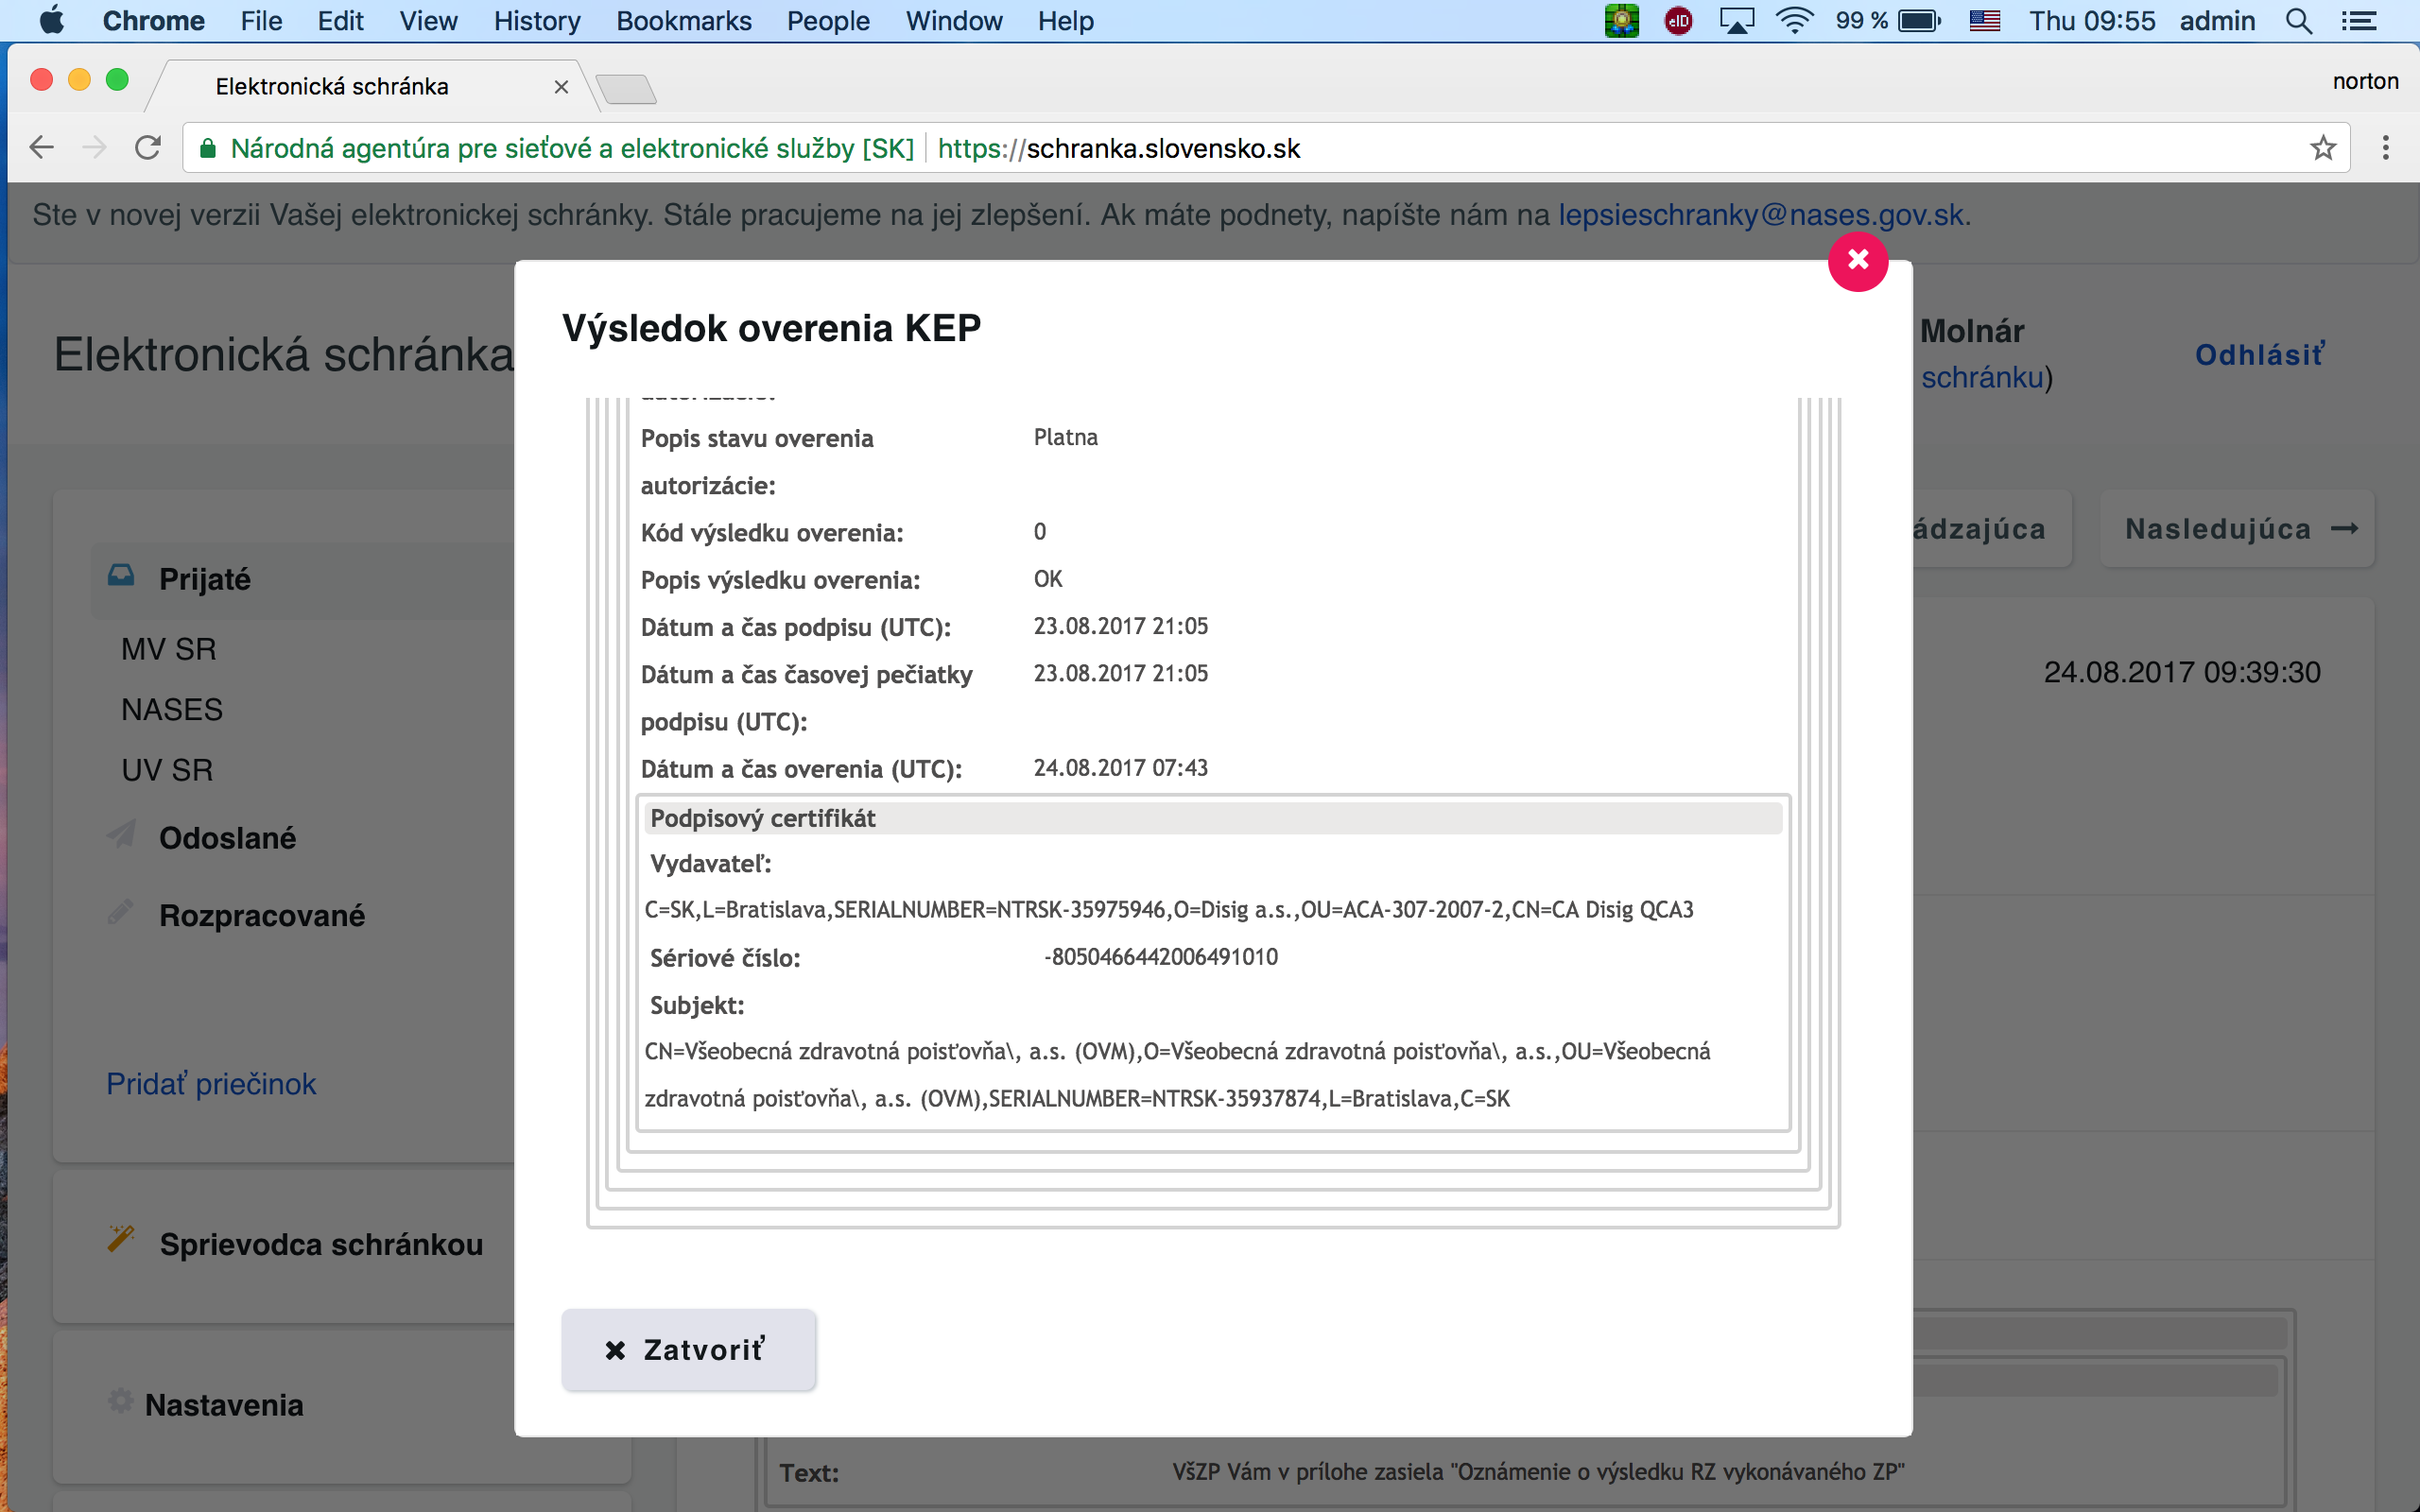Open Chrome three-dot menu
Viewport: 2420px width, 1512px height.
pyautogui.click(x=2385, y=148)
